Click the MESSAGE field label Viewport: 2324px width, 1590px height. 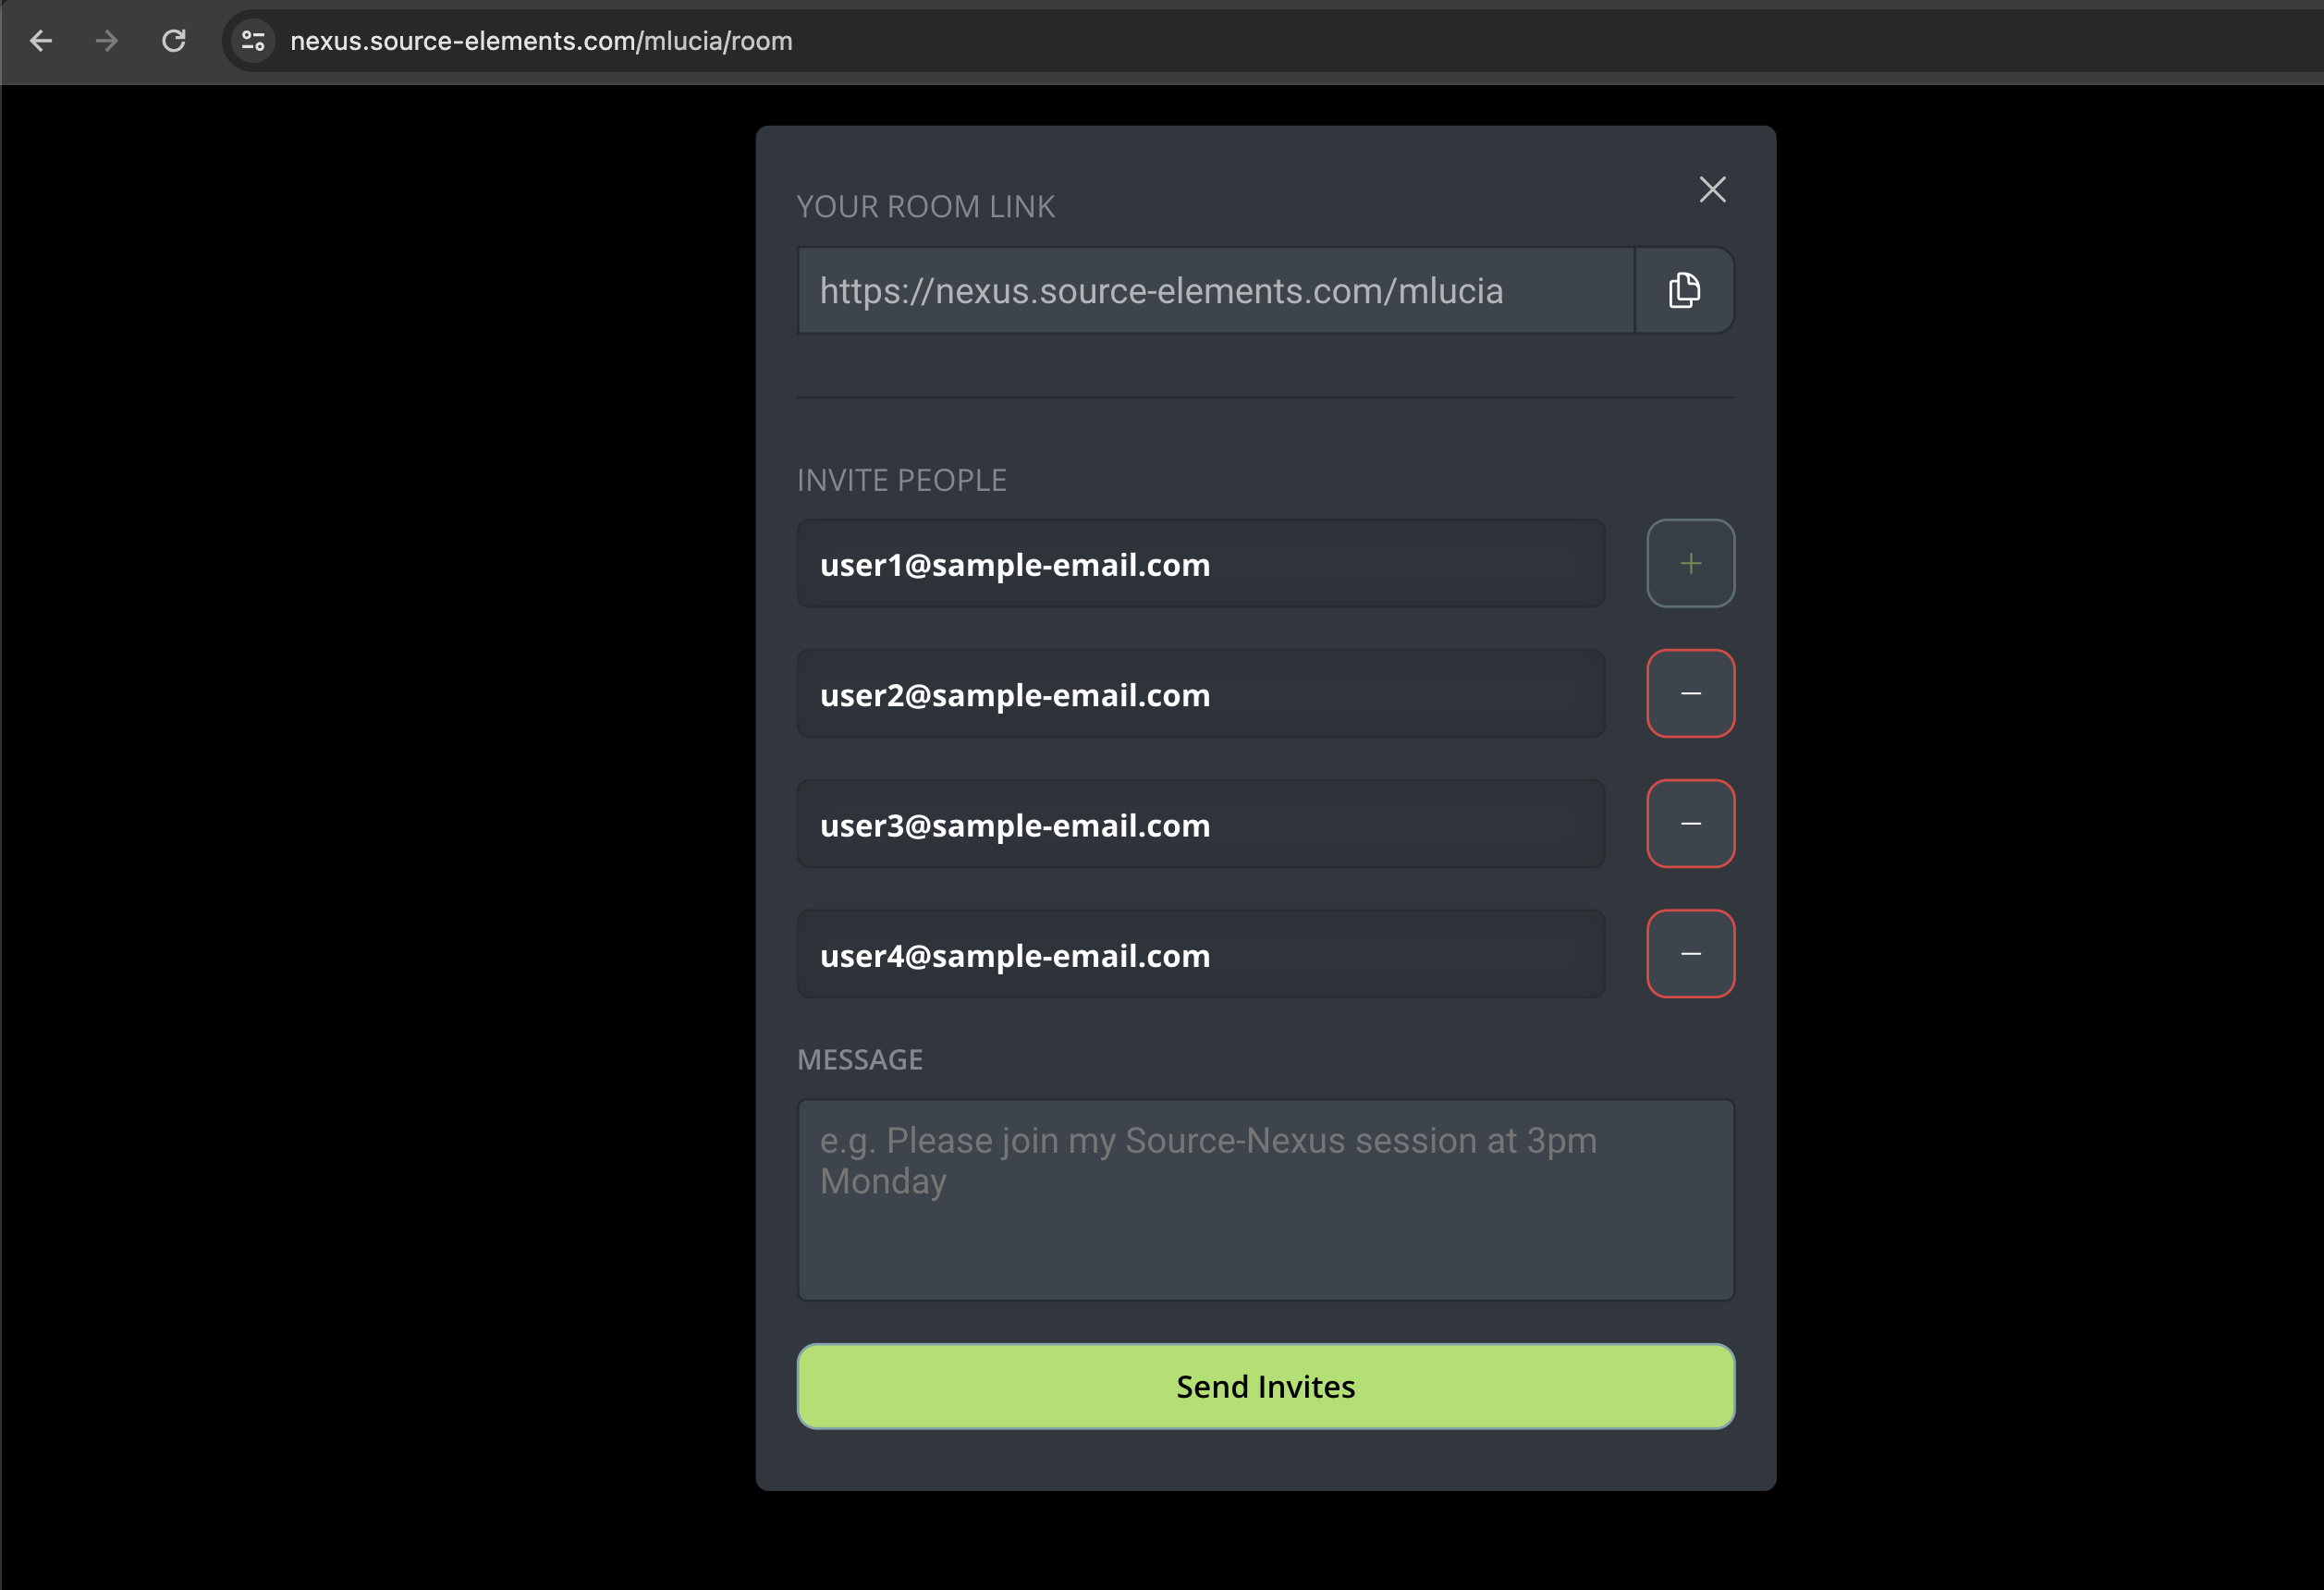pyautogui.click(x=859, y=1059)
